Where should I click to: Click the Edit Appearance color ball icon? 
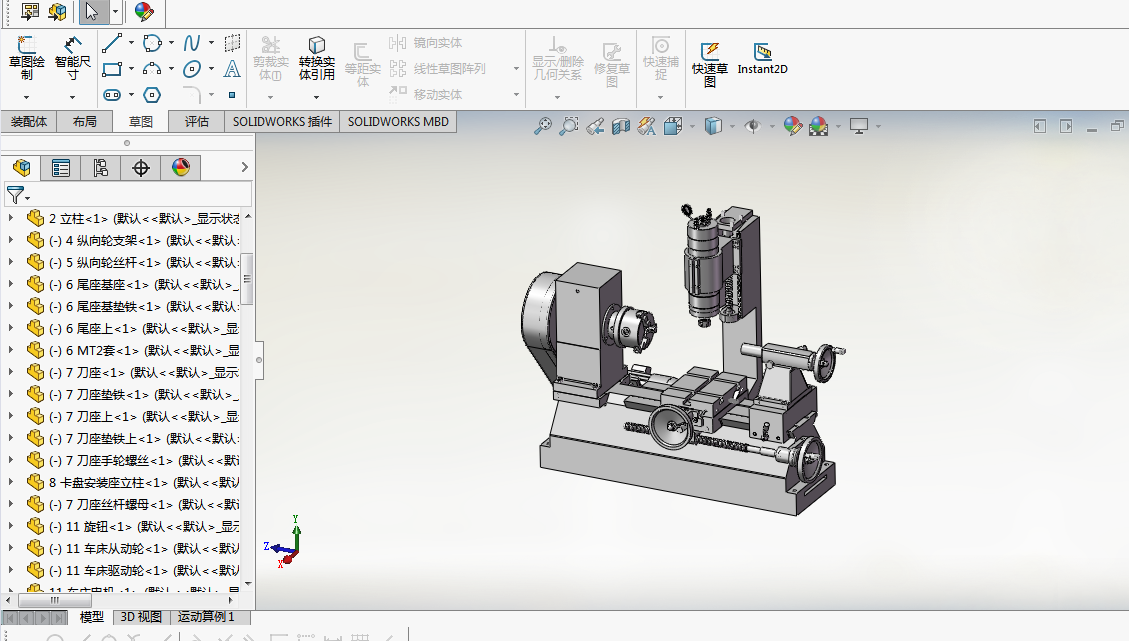[793, 126]
